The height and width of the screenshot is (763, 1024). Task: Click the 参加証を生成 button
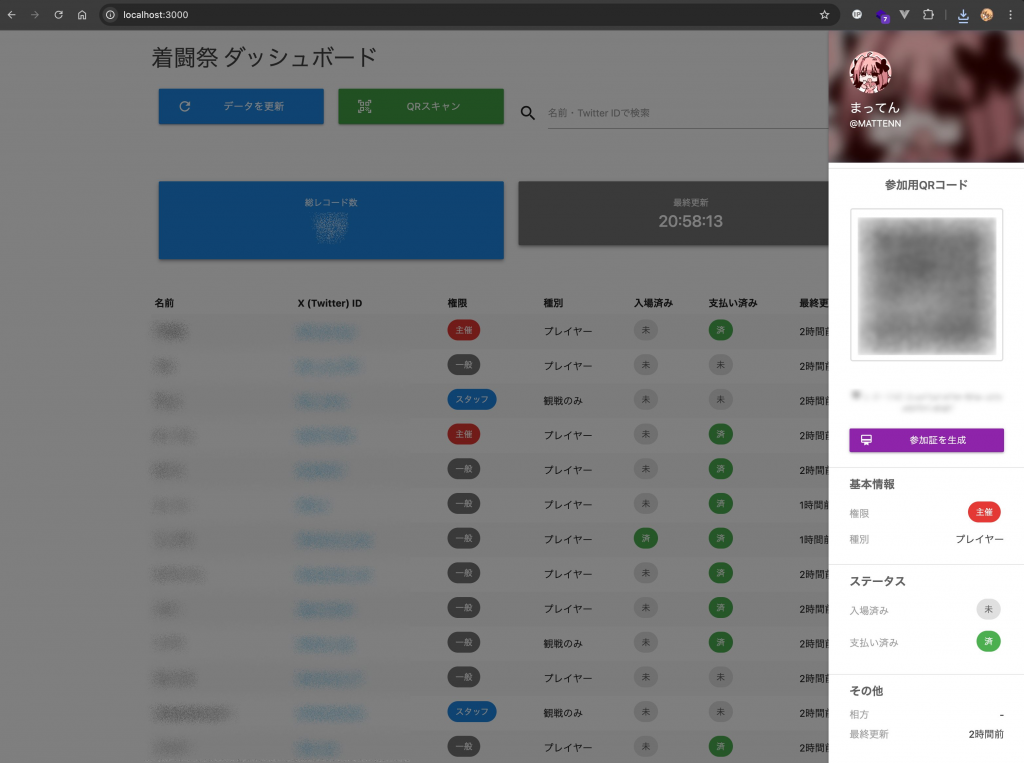point(926,440)
